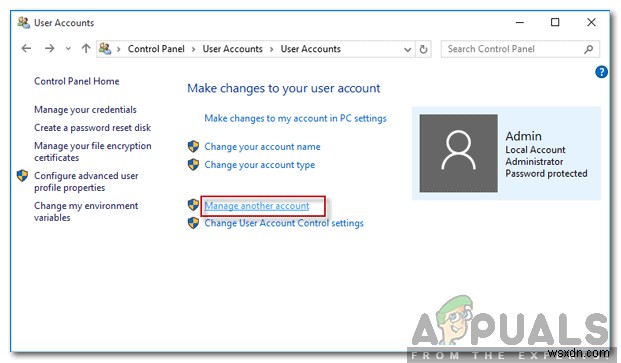Image resolution: width=621 pixels, height=363 pixels.
Task: Click the User Accounts title bar icon
Action: pos(24,23)
